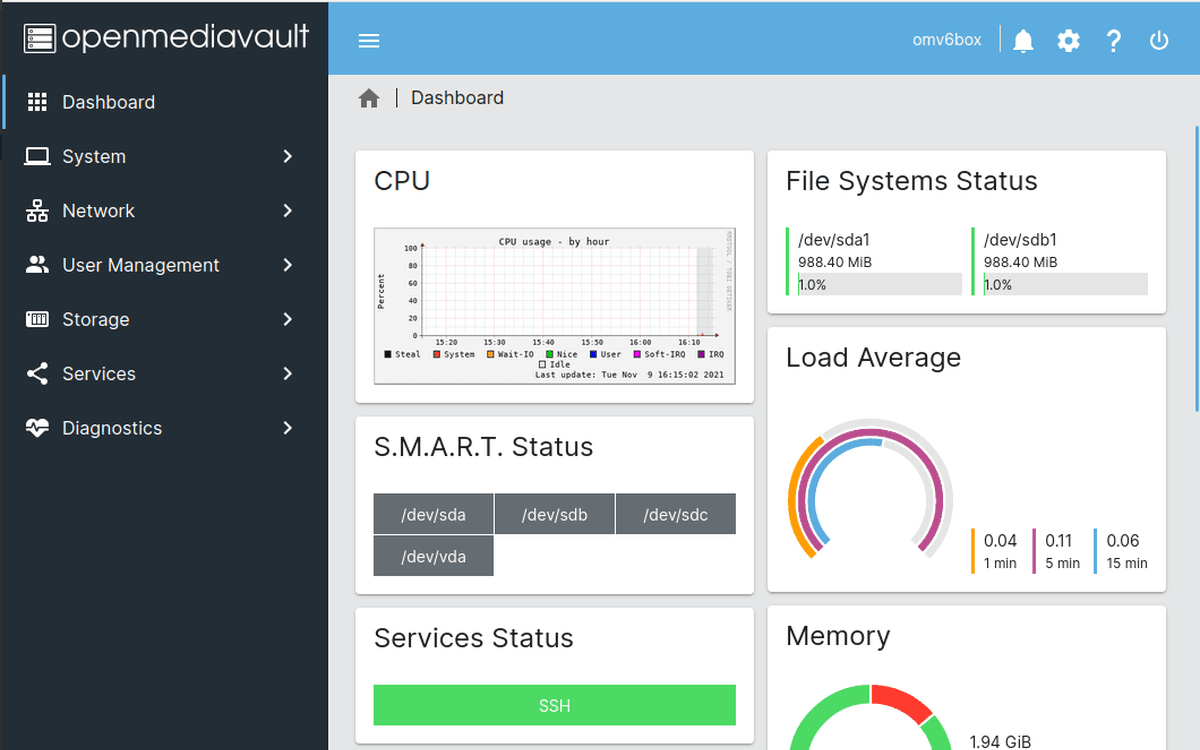Click the File Systems Status title

[x=912, y=181]
